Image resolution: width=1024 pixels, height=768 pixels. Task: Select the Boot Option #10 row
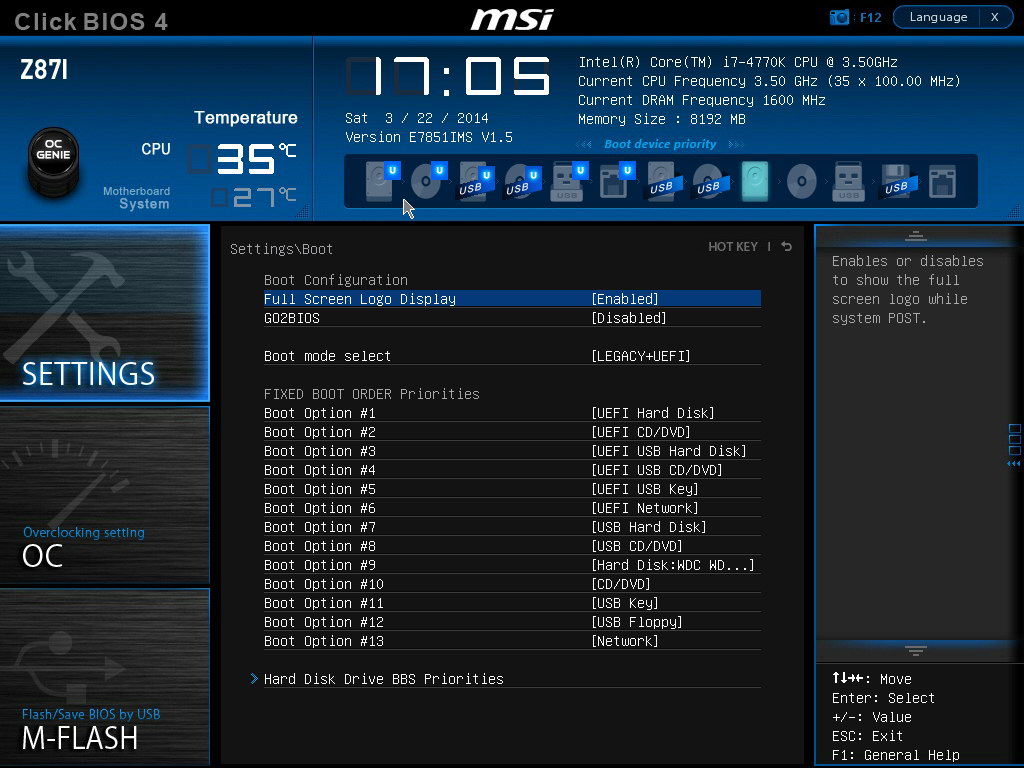(512, 584)
